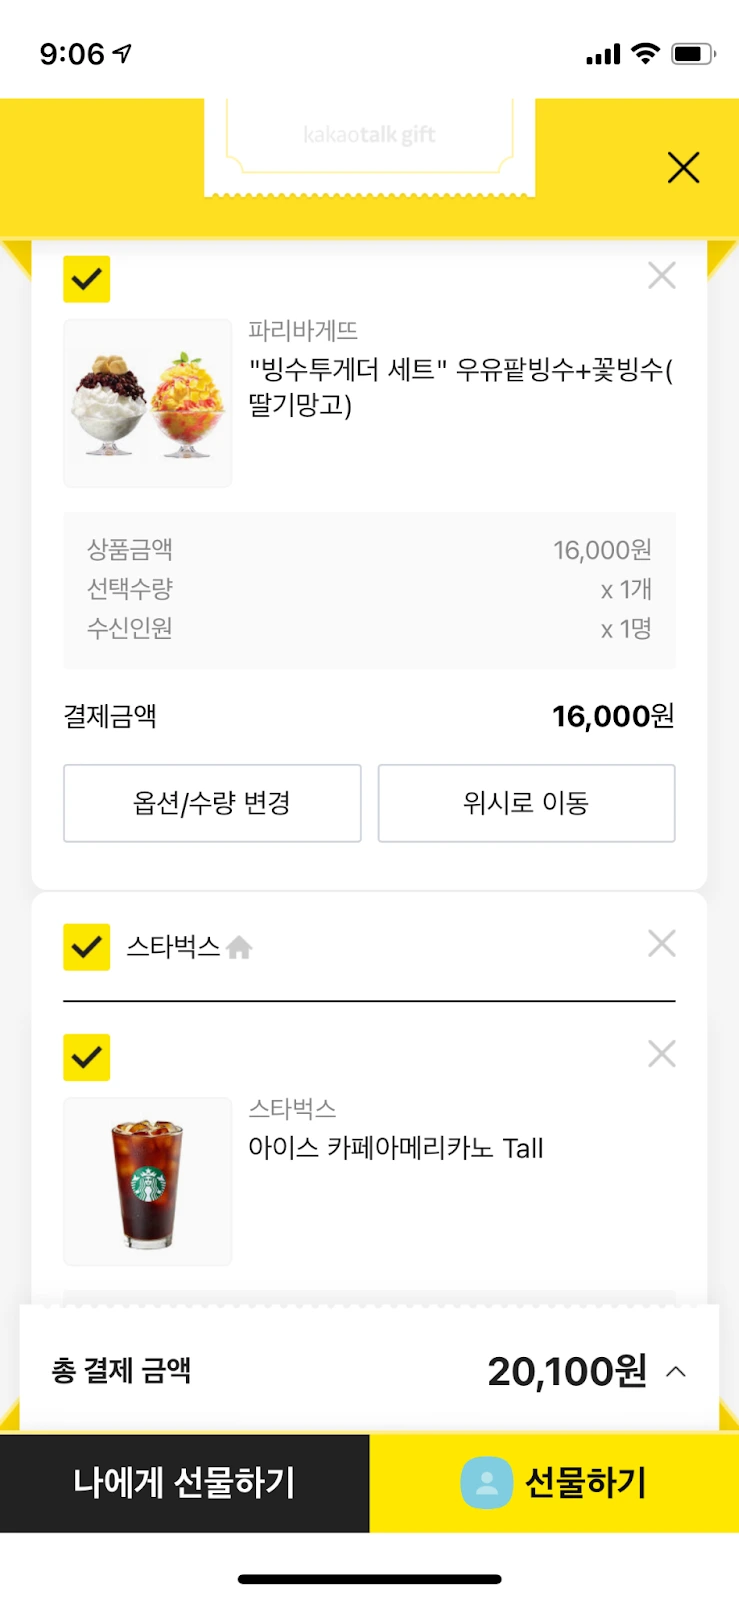The image size is (739, 1600).
Task: Tap the yellow 선물하기 button
Action: tap(554, 1483)
